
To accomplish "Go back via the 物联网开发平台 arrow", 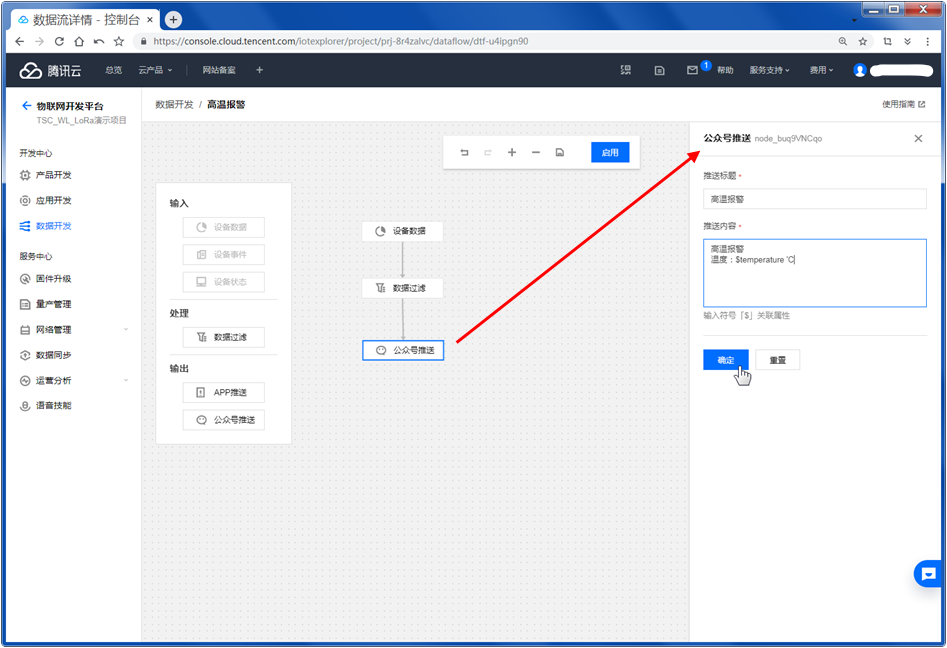I will (x=26, y=106).
